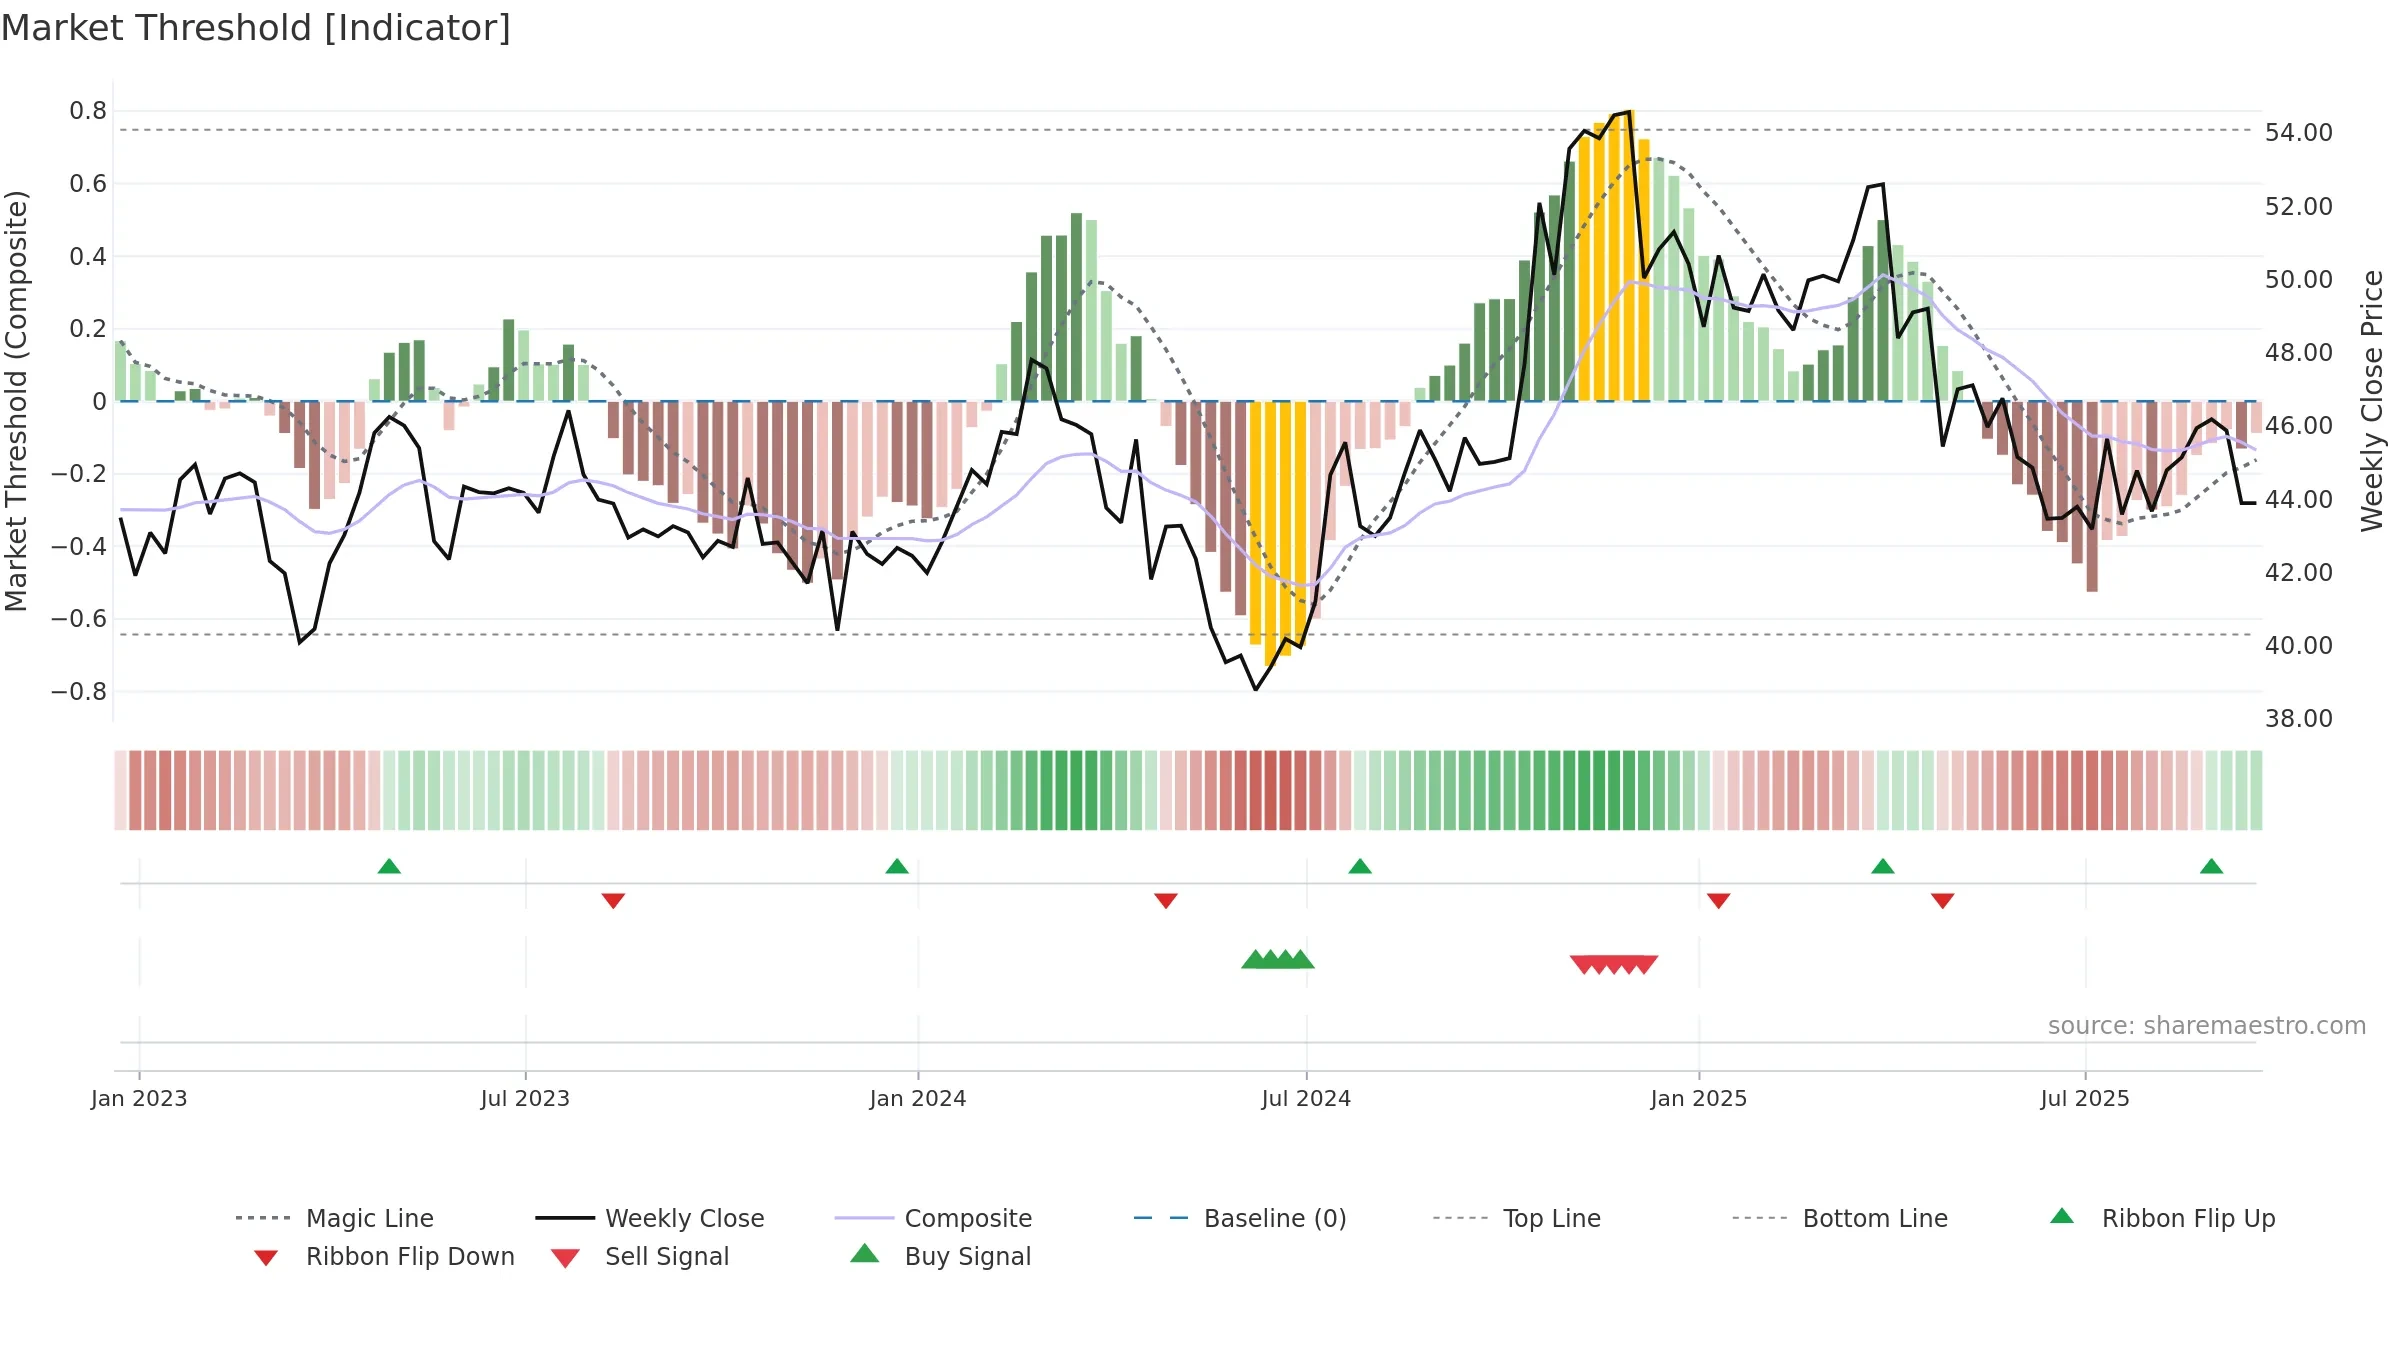Click the 42.00 price axis label
This screenshot has height=1350, width=2400.
click(2299, 573)
